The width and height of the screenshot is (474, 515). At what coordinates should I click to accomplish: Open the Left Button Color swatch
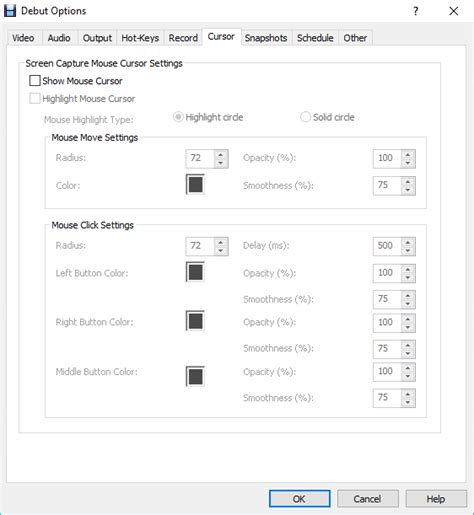(195, 272)
